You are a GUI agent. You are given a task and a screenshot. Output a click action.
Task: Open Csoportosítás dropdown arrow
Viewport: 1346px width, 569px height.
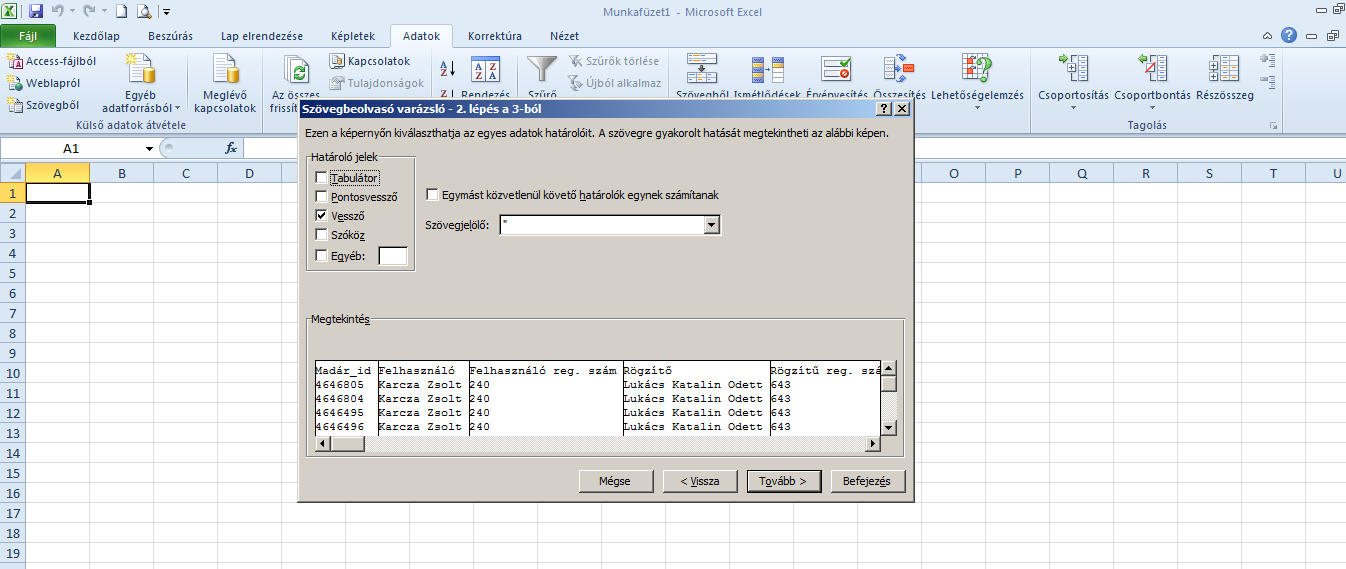pos(1073,108)
